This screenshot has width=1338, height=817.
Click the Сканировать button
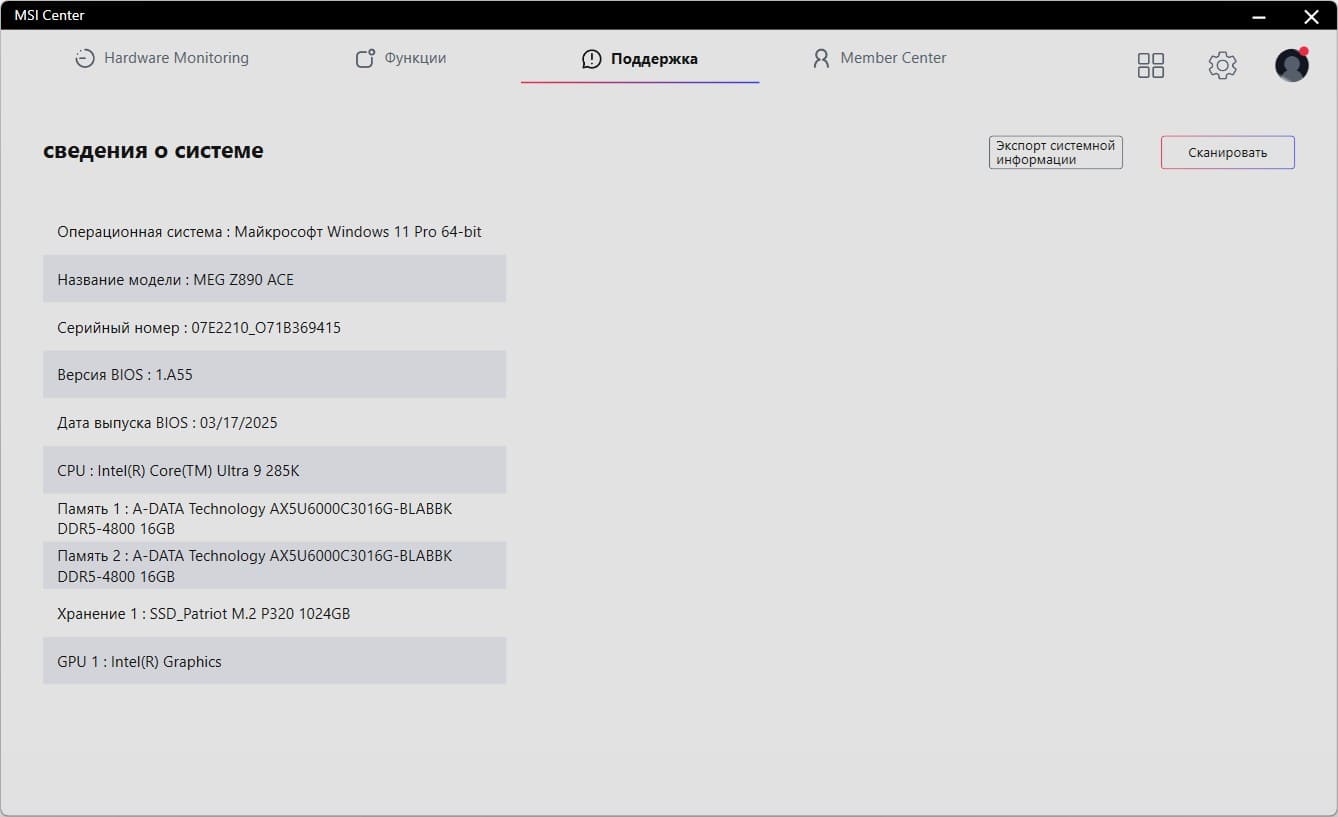coord(1228,152)
